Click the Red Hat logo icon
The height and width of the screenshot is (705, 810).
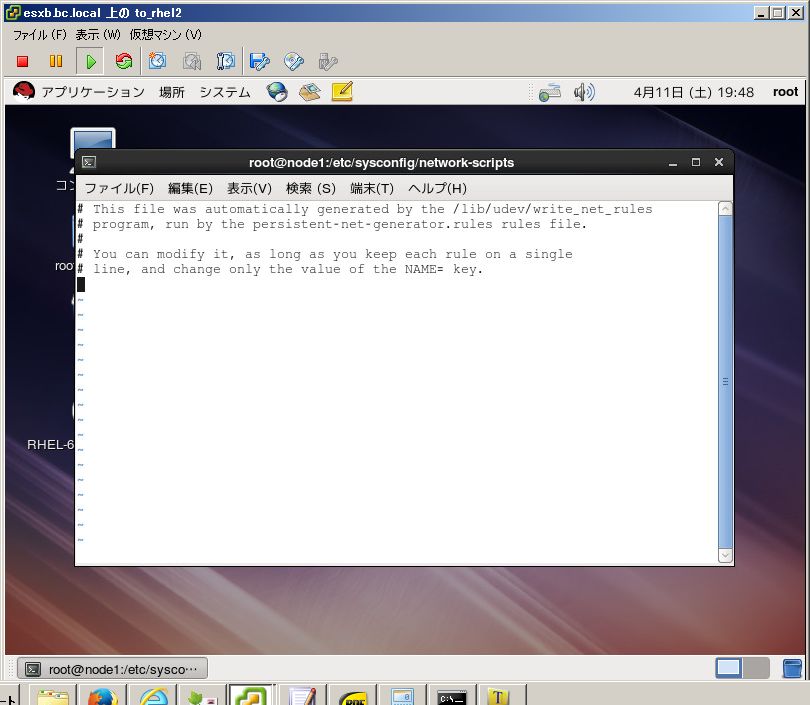(x=24, y=91)
